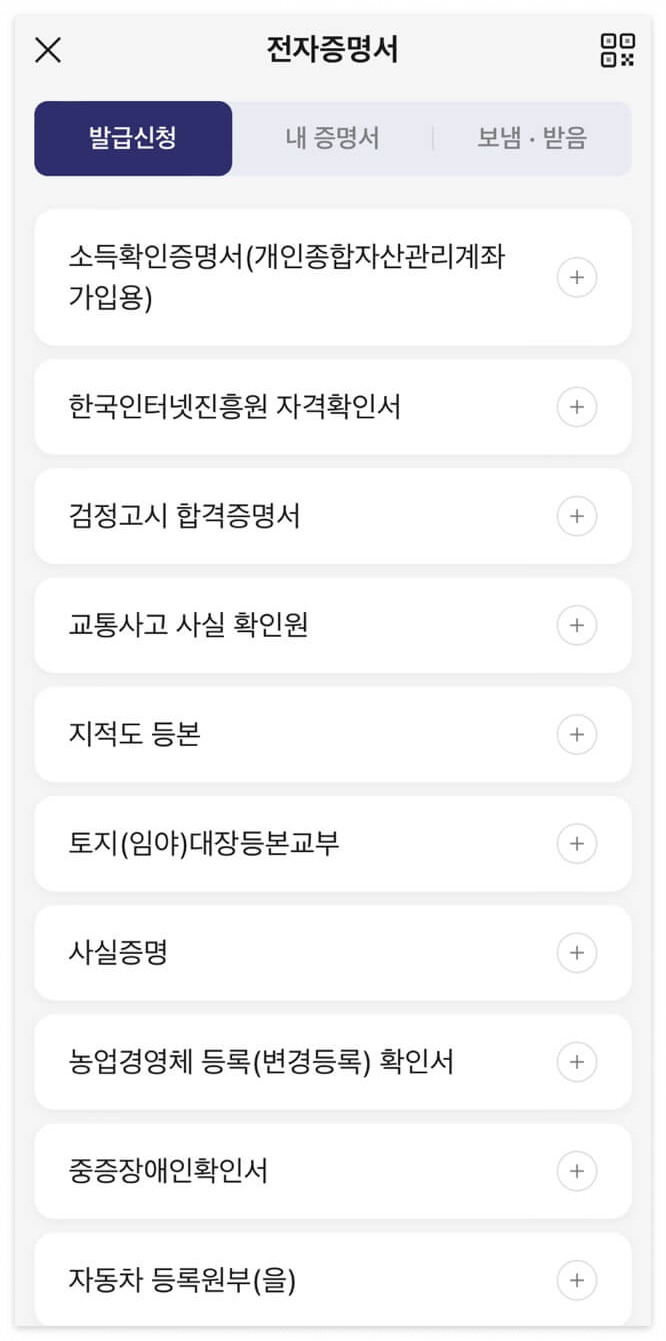Expand the 교통사고 사실 확인원 entry
Screen dimensions: 666x1341
[x=577, y=625]
